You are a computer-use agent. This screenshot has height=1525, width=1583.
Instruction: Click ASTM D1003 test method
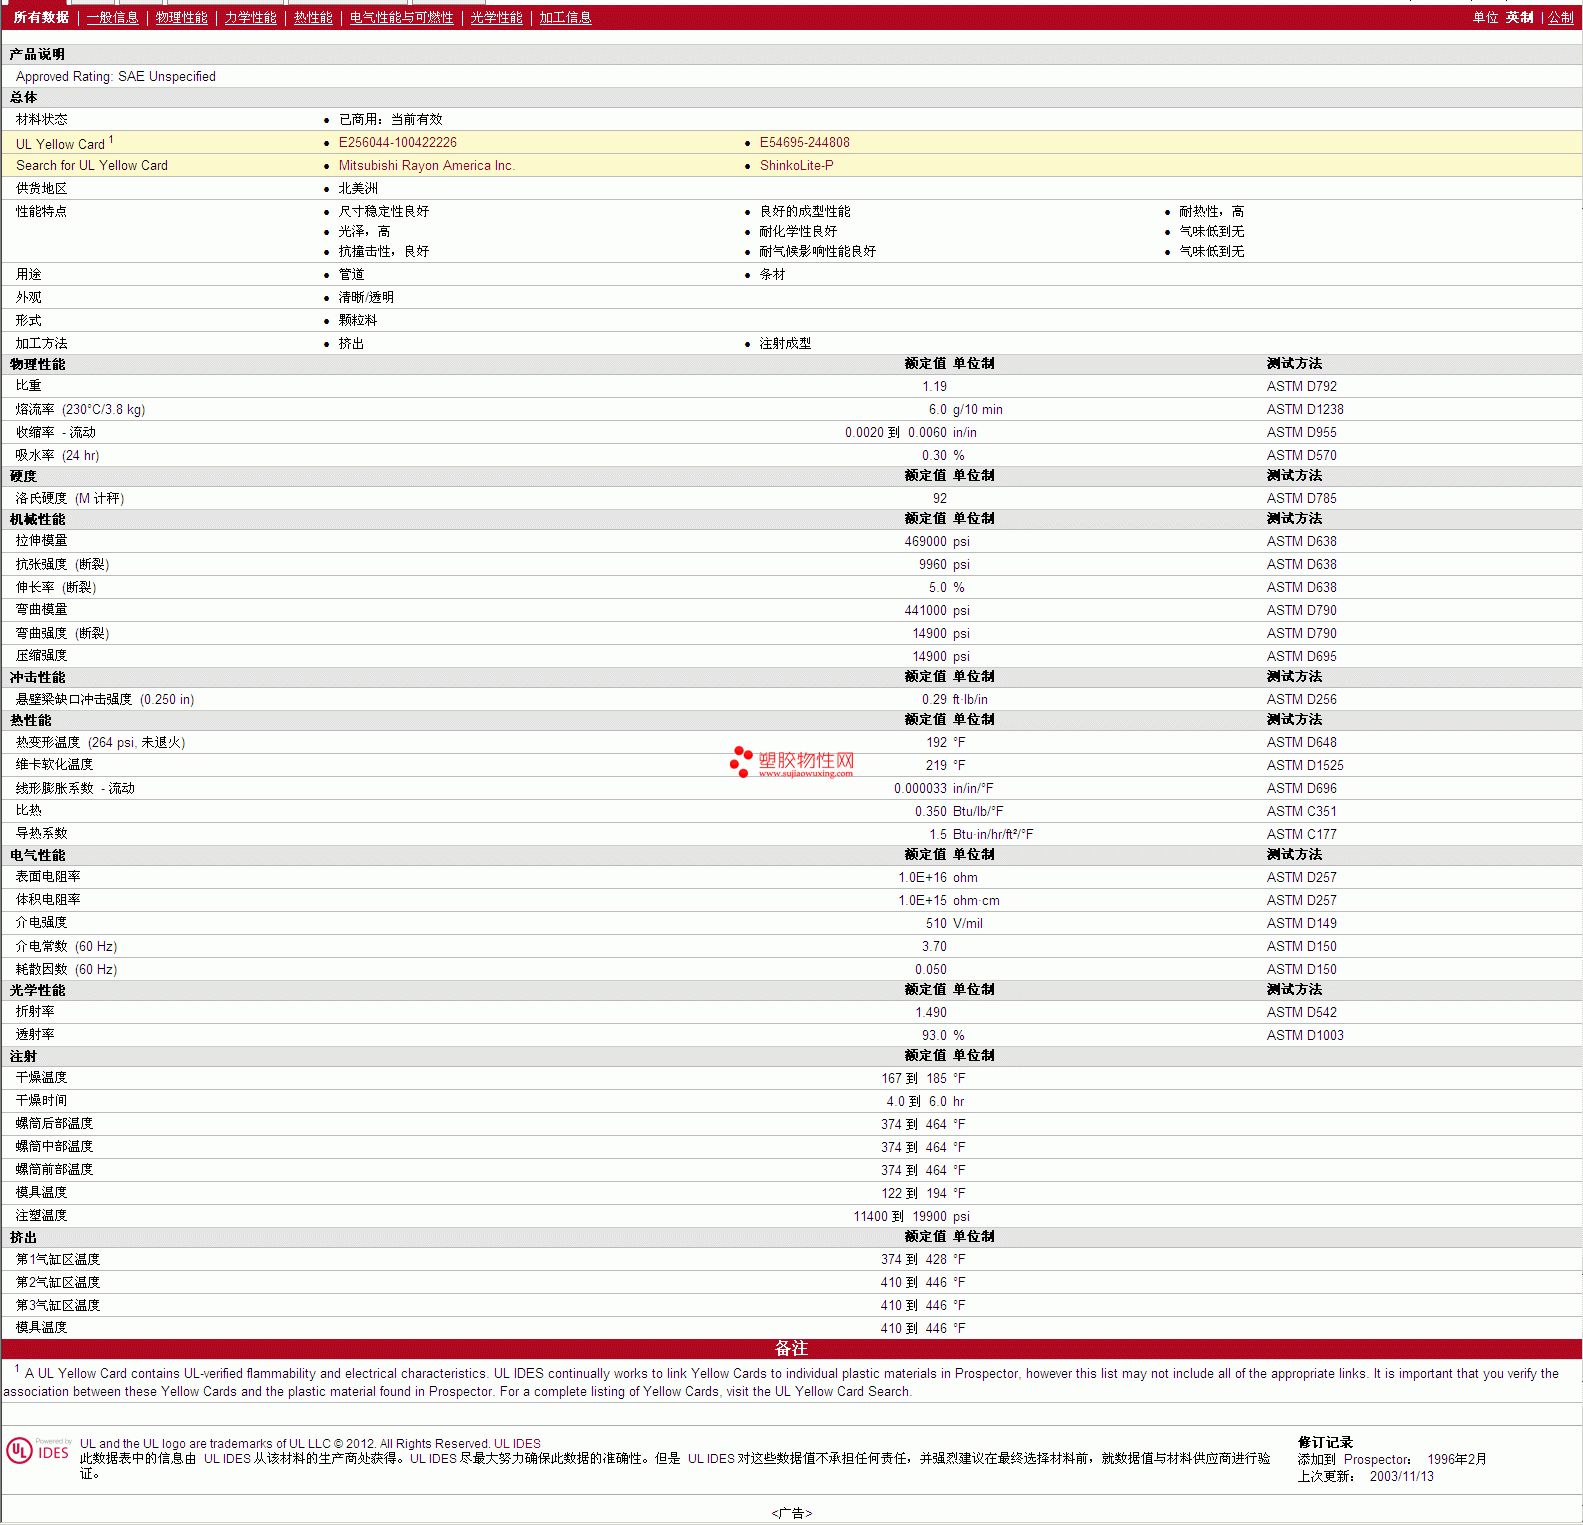tap(1305, 1036)
